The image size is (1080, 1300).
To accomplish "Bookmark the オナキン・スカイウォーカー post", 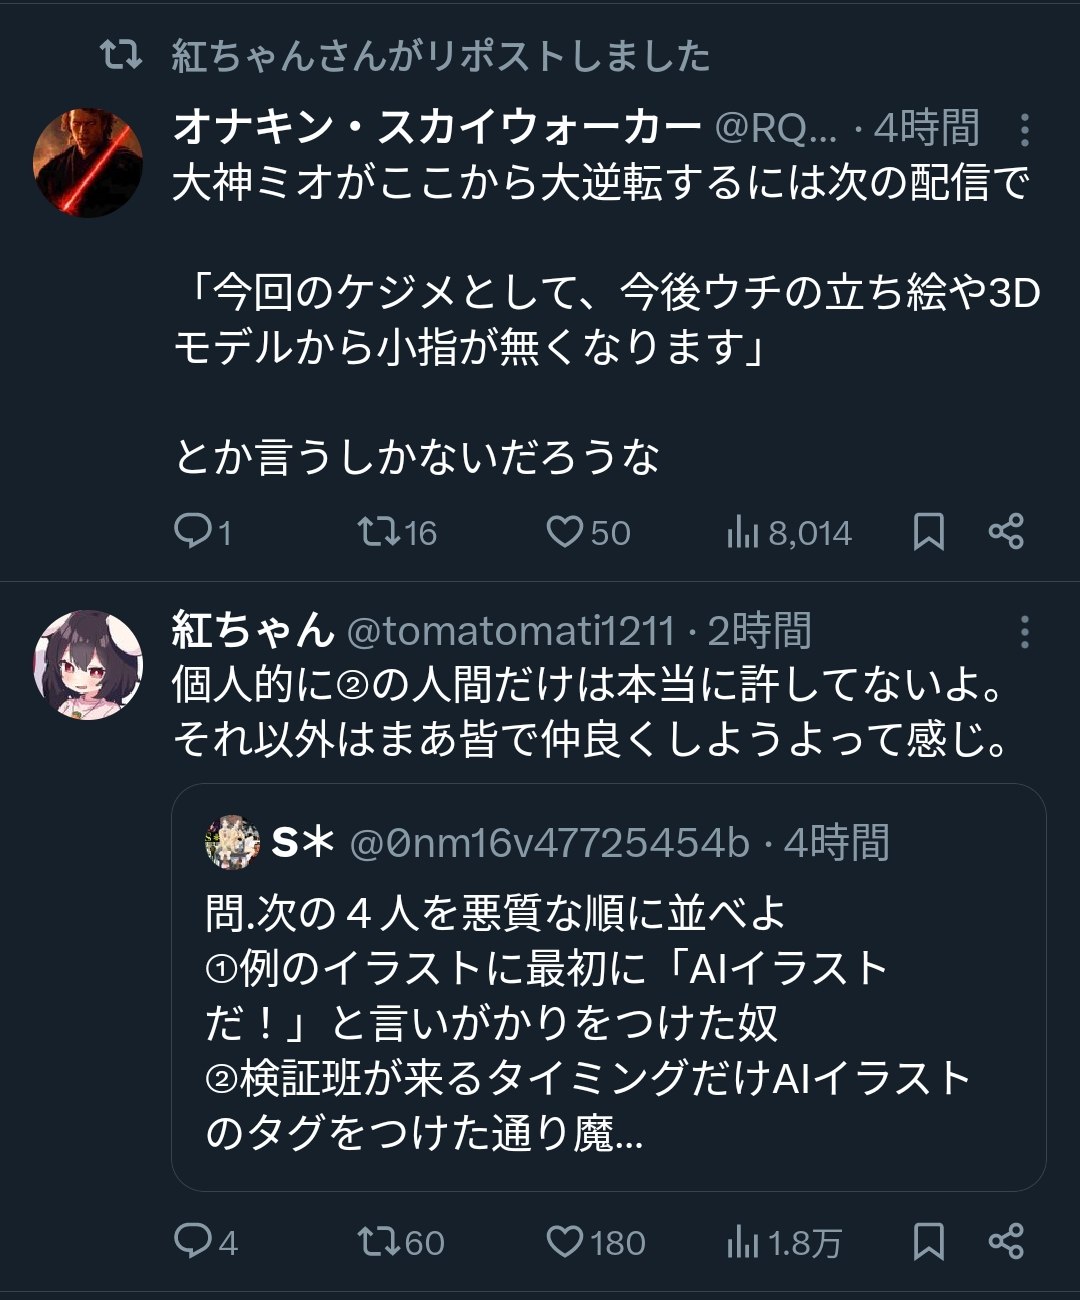I will 929,532.
